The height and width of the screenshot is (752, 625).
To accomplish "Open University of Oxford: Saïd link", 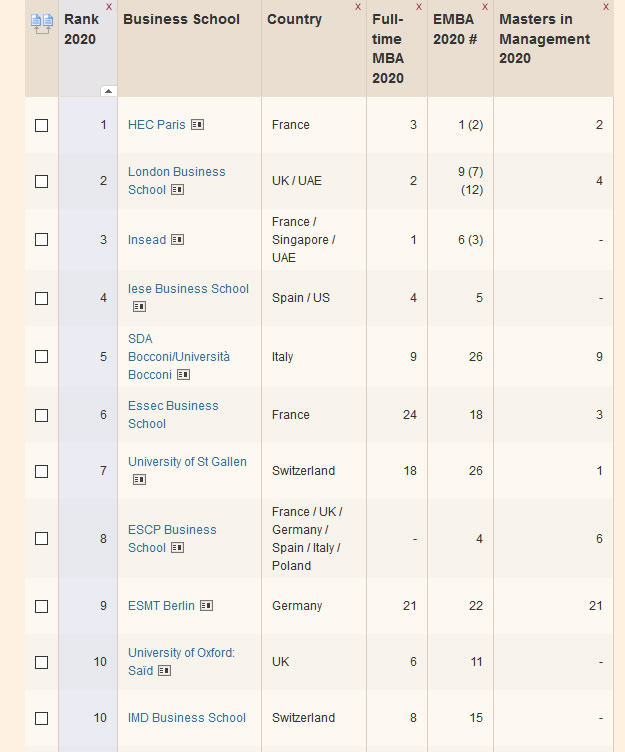I will [181, 662].
